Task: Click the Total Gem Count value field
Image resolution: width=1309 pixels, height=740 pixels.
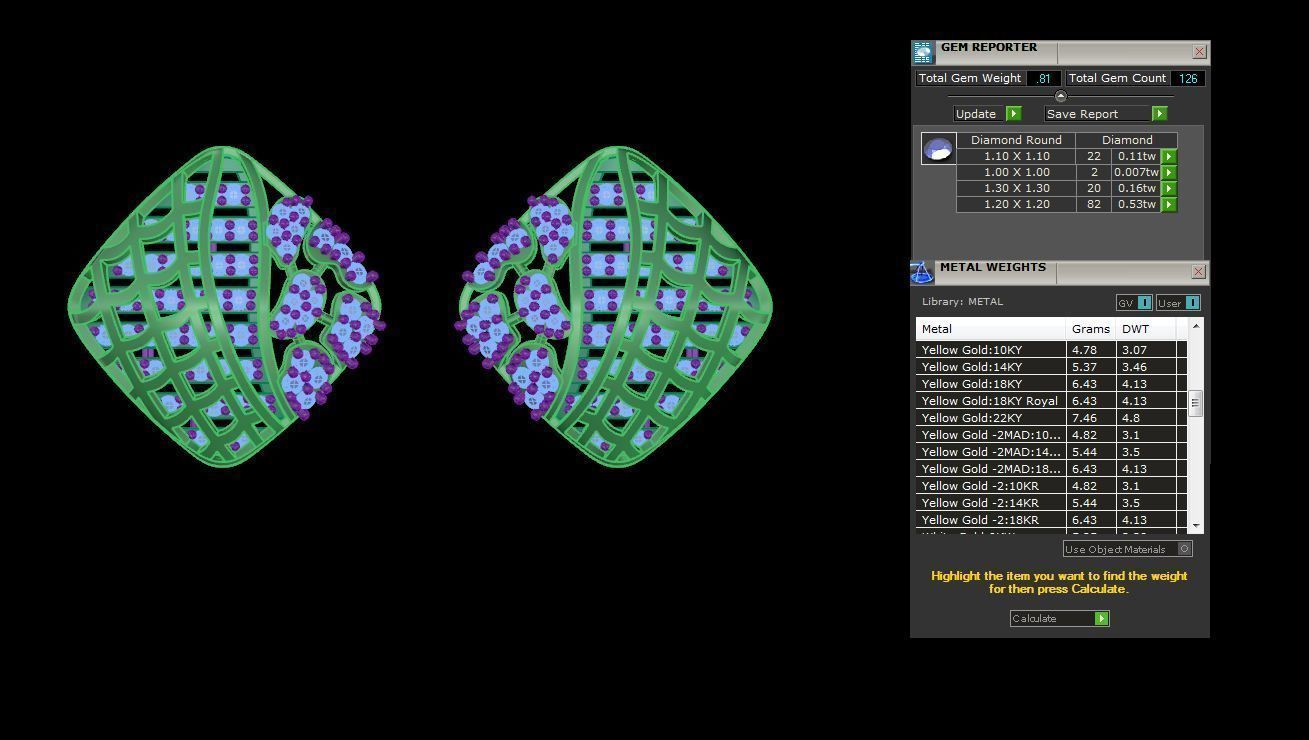Action: point(1188,78)
